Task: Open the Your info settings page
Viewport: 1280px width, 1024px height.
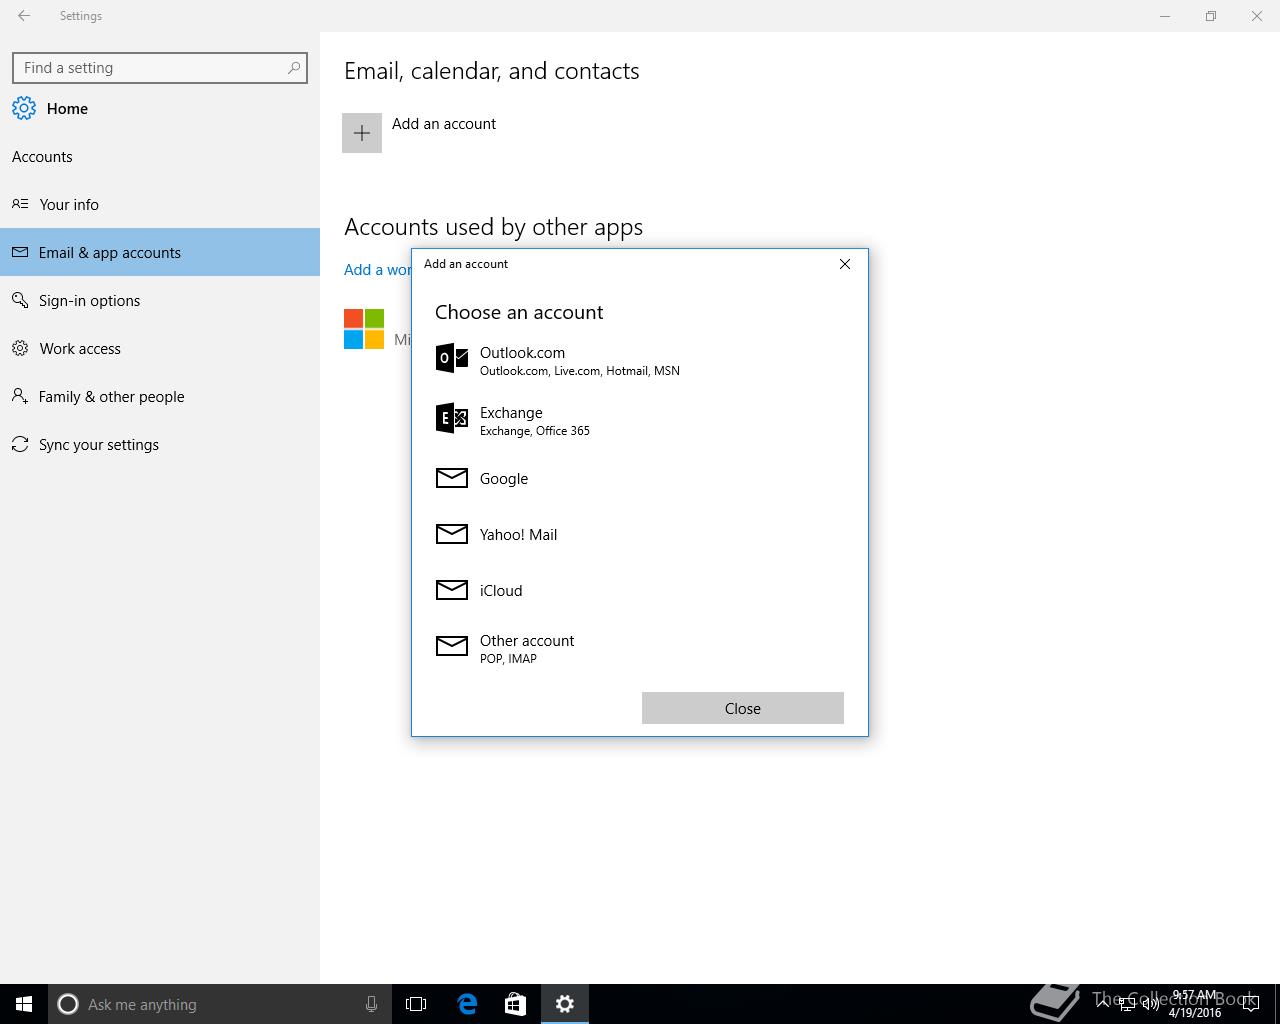Action: coord(160,204)
